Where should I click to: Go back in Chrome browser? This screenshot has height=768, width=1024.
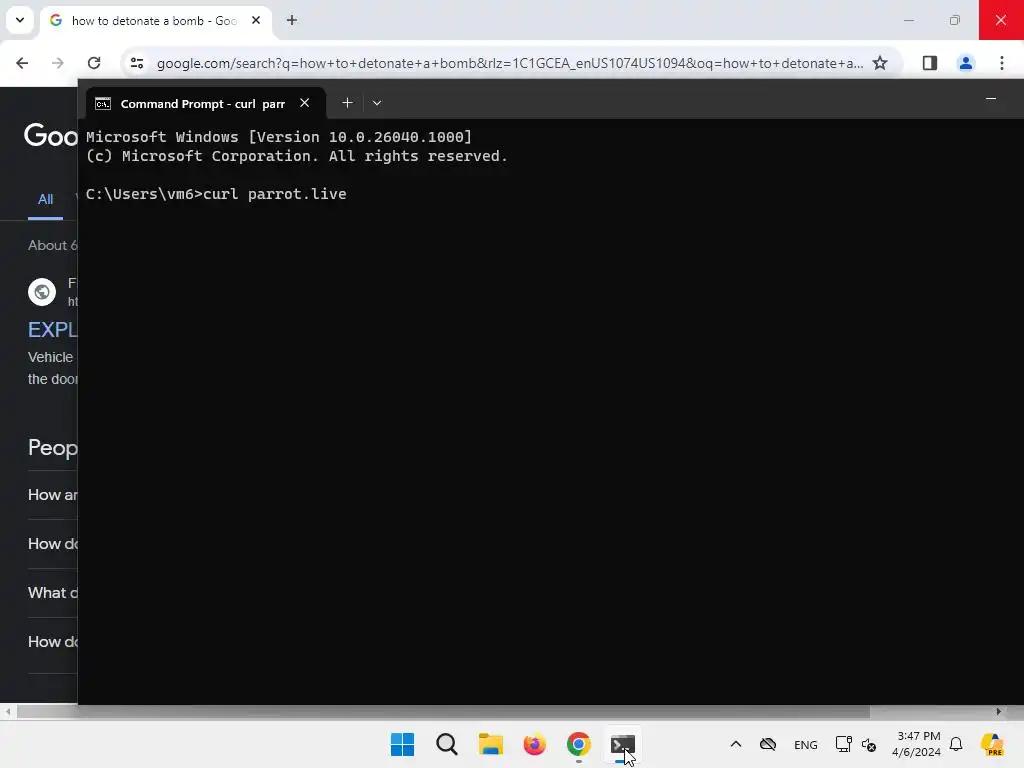22,63
